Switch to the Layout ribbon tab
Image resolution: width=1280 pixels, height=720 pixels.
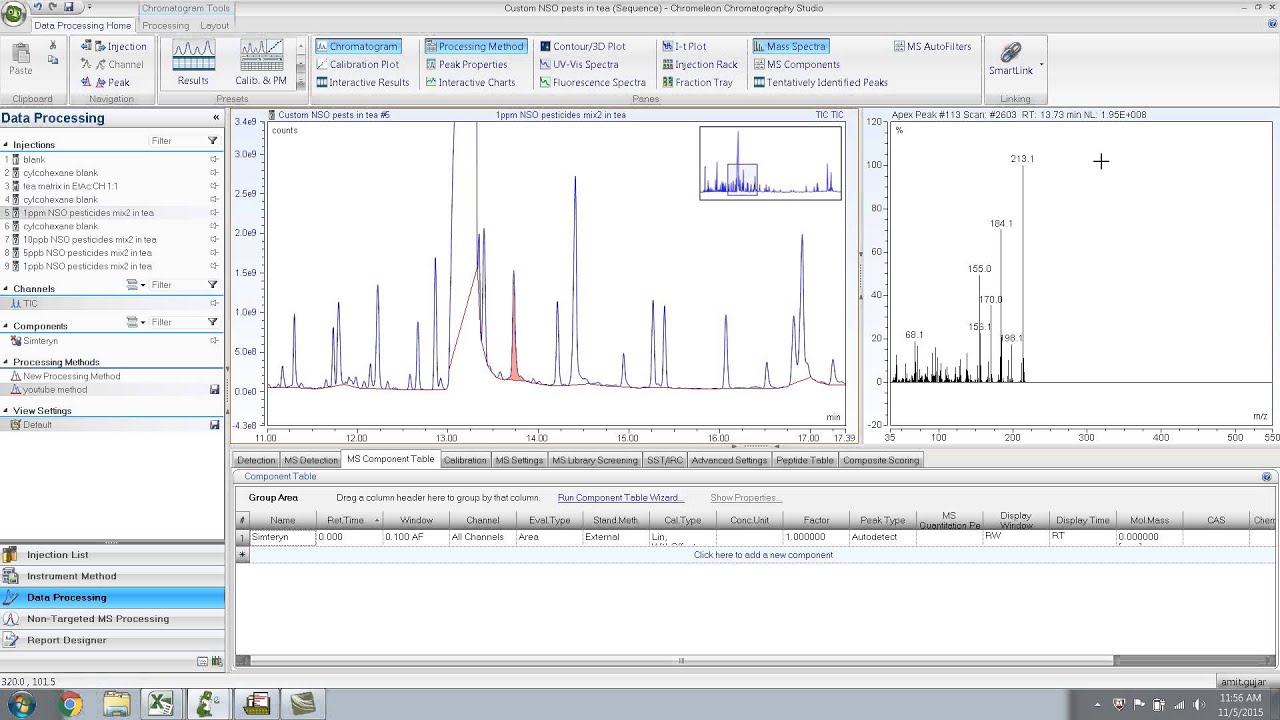[x=214, y=25]
